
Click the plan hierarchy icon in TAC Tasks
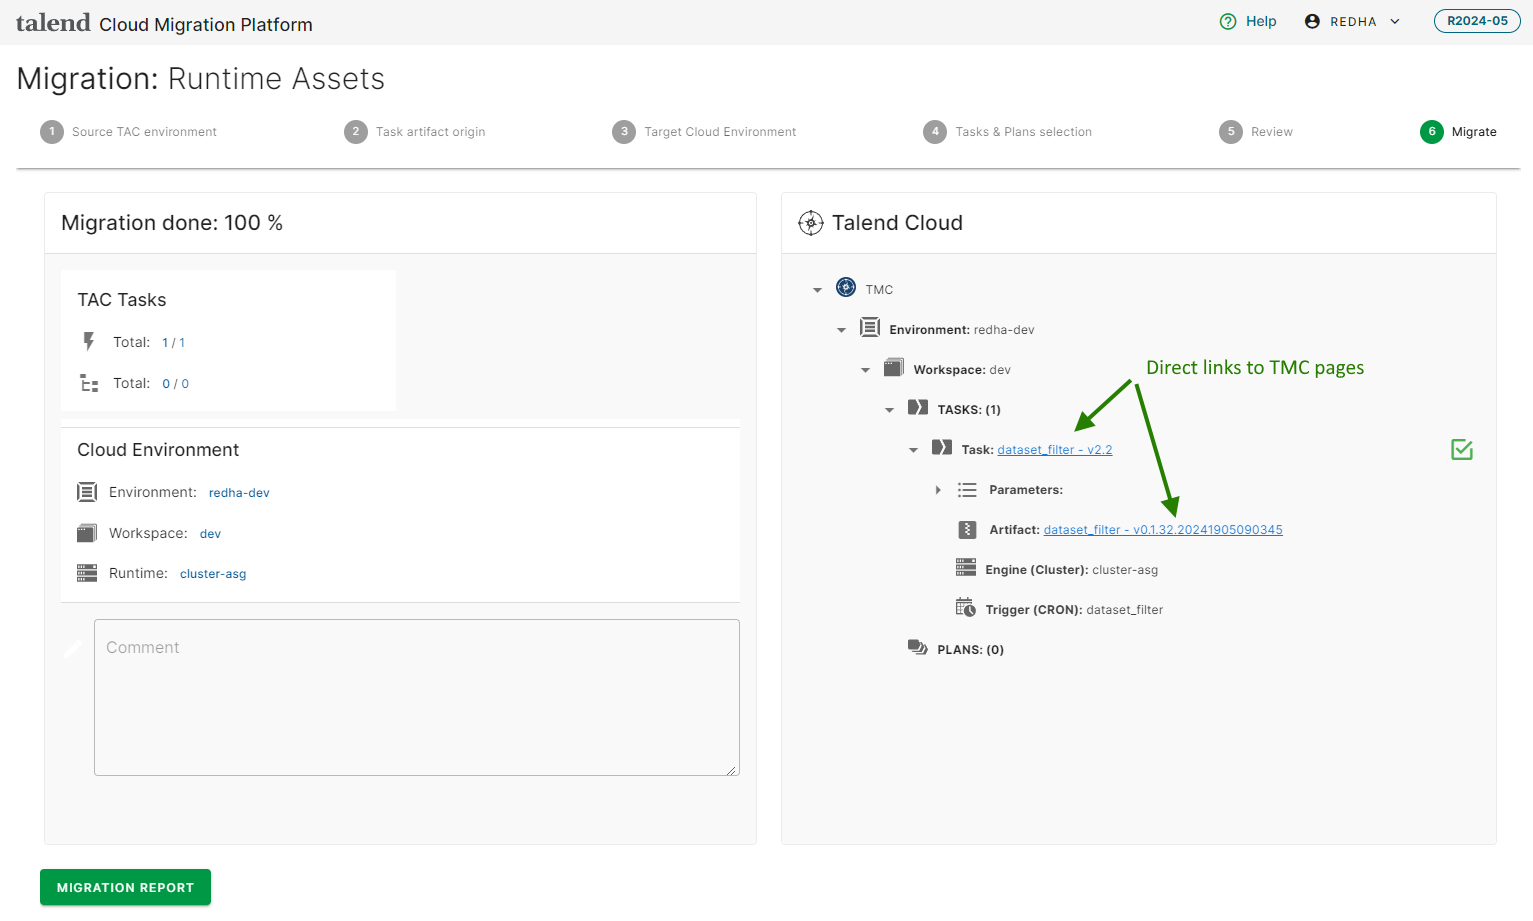(x=89, y=383)
